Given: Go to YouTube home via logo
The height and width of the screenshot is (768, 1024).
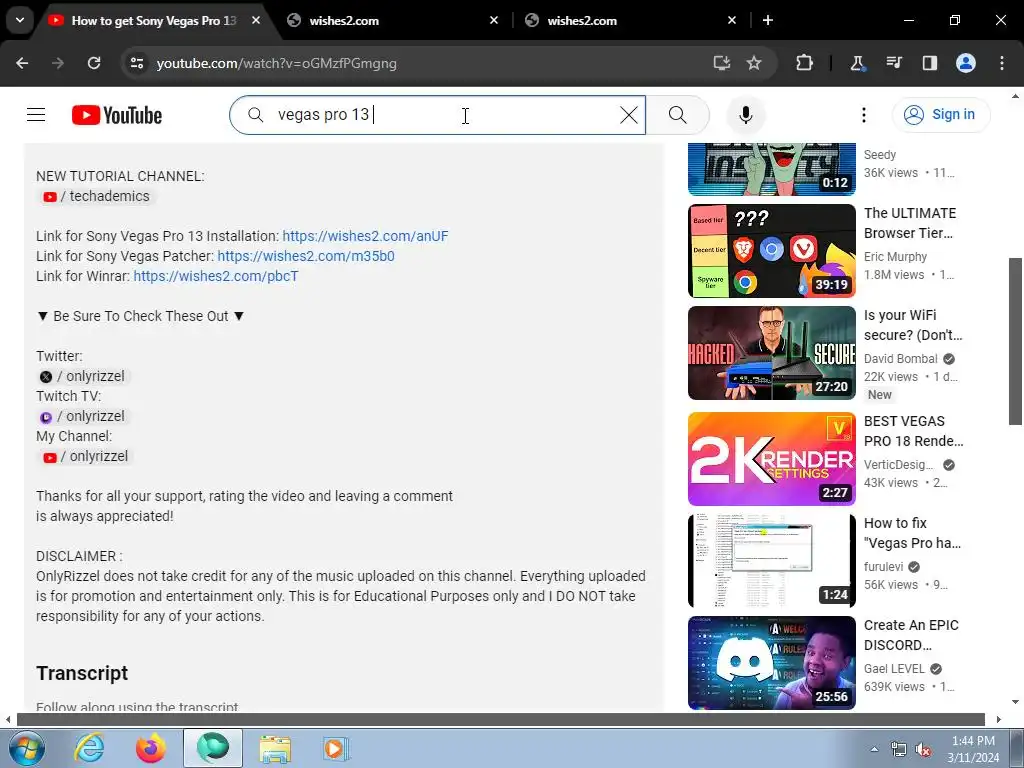Looking at the screenshot, I should click(117, 115).
